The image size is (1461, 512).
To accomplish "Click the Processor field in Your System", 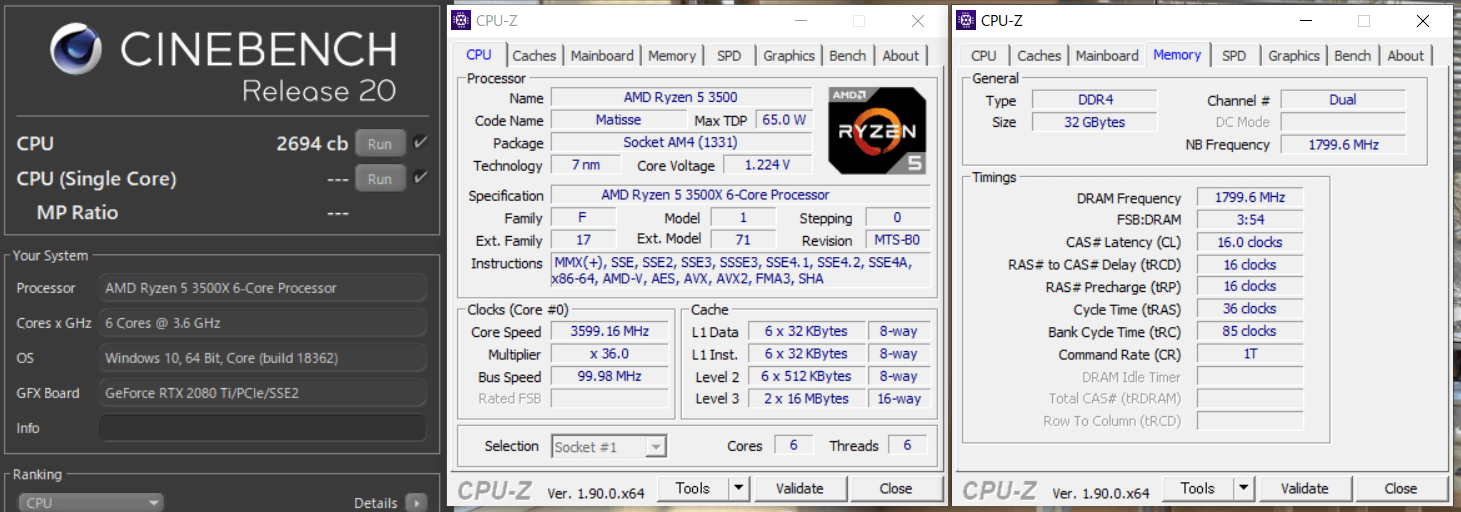I will tap(263, 288).
